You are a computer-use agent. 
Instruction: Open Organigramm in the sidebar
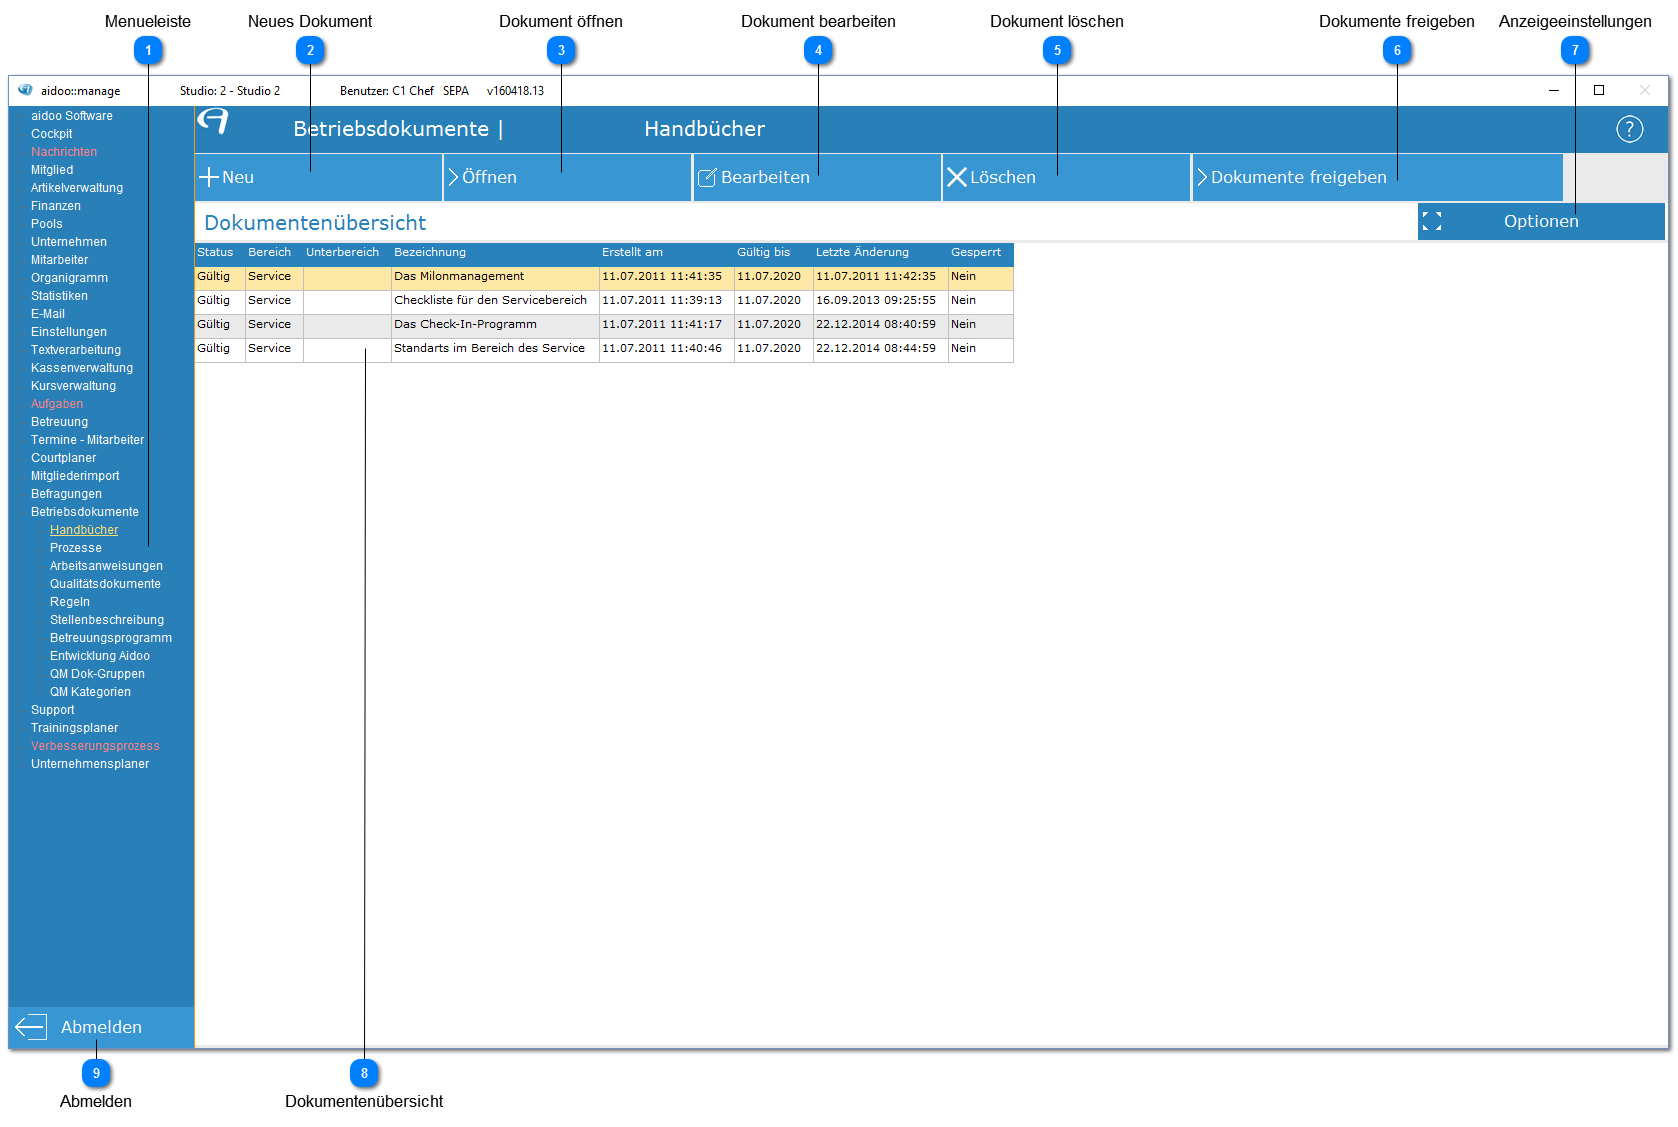coord(69,278)
